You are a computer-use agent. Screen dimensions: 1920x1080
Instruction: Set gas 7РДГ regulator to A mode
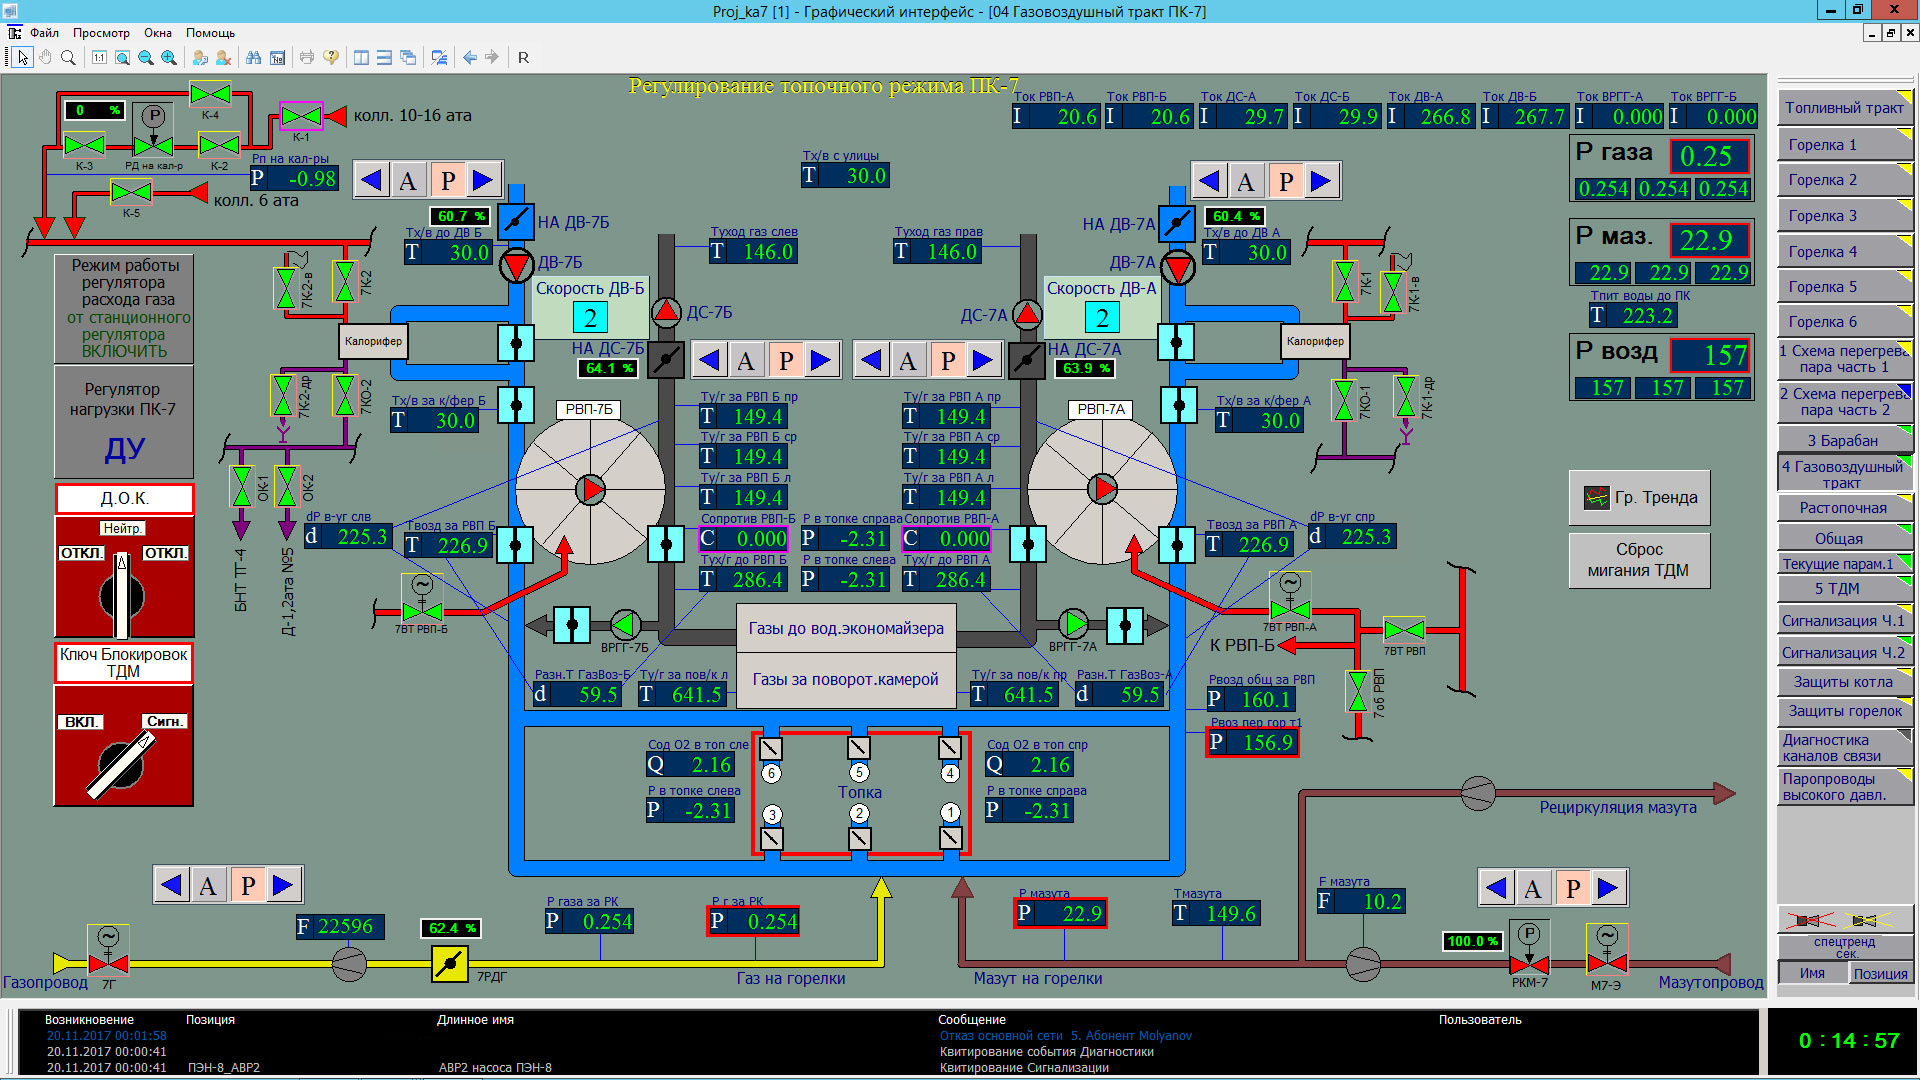click(x=207, y=885)
